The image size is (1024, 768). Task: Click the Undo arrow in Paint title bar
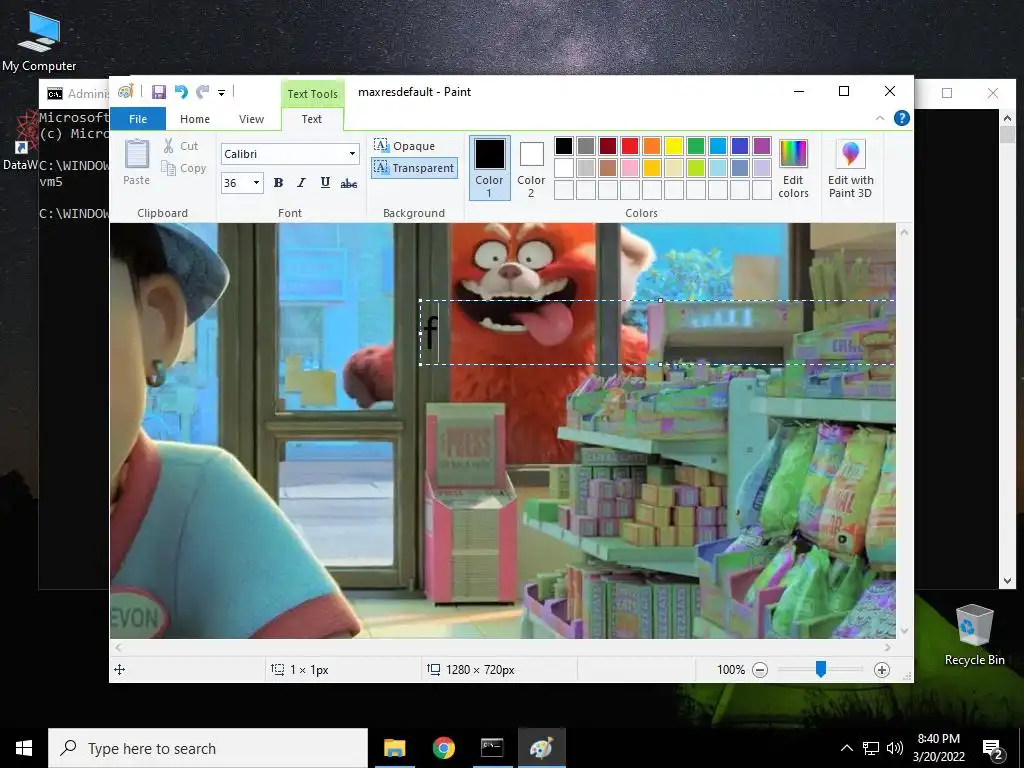[x=181, y=92]
